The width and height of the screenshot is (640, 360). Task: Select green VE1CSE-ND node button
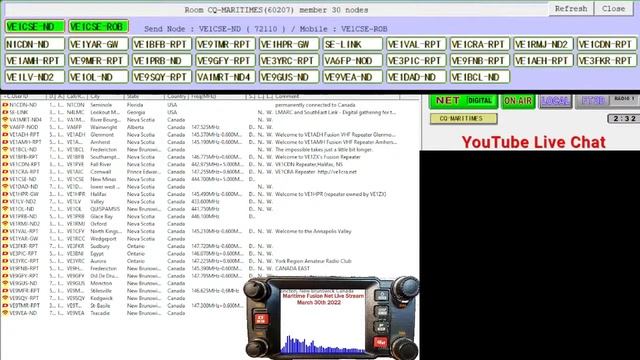[x=35, y=27]
